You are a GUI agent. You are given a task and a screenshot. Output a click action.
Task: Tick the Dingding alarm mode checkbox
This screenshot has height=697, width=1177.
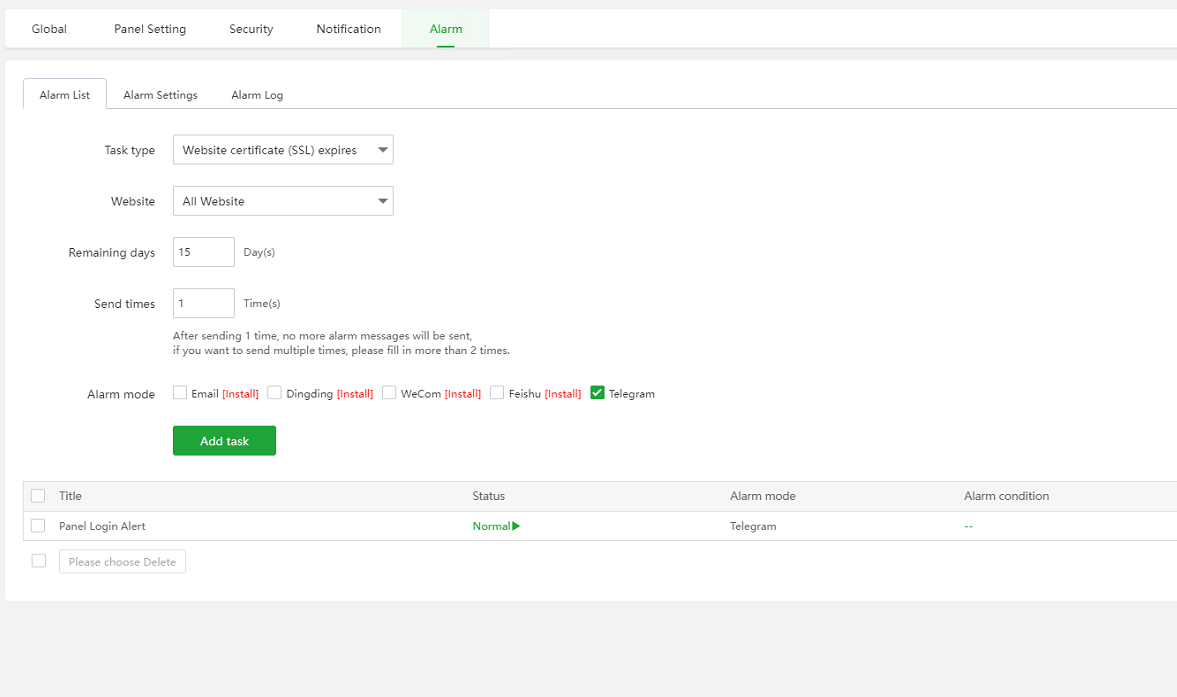[274, 393]
